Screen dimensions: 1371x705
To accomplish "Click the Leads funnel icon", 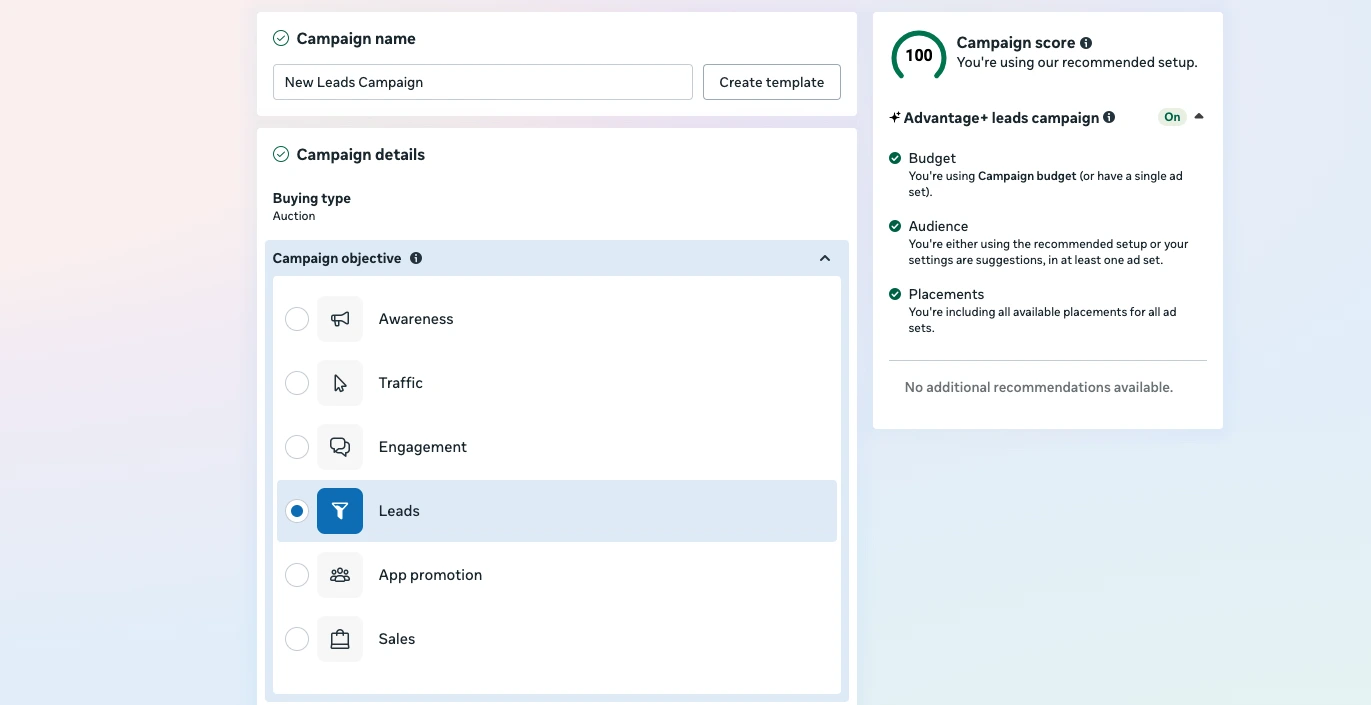I will [340, 511].
